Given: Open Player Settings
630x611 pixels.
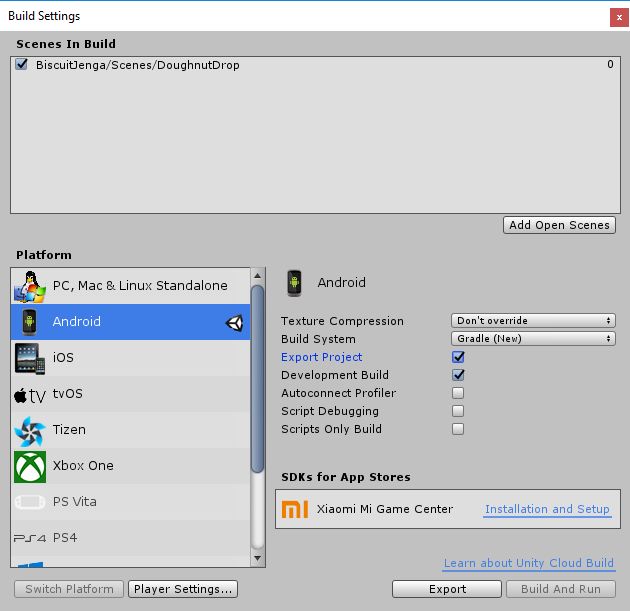Looking at the screenshot, I should 183,589.
